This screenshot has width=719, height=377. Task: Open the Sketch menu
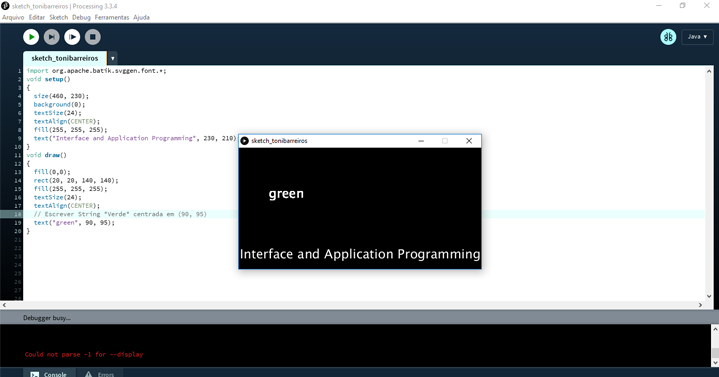pos(59,17)
